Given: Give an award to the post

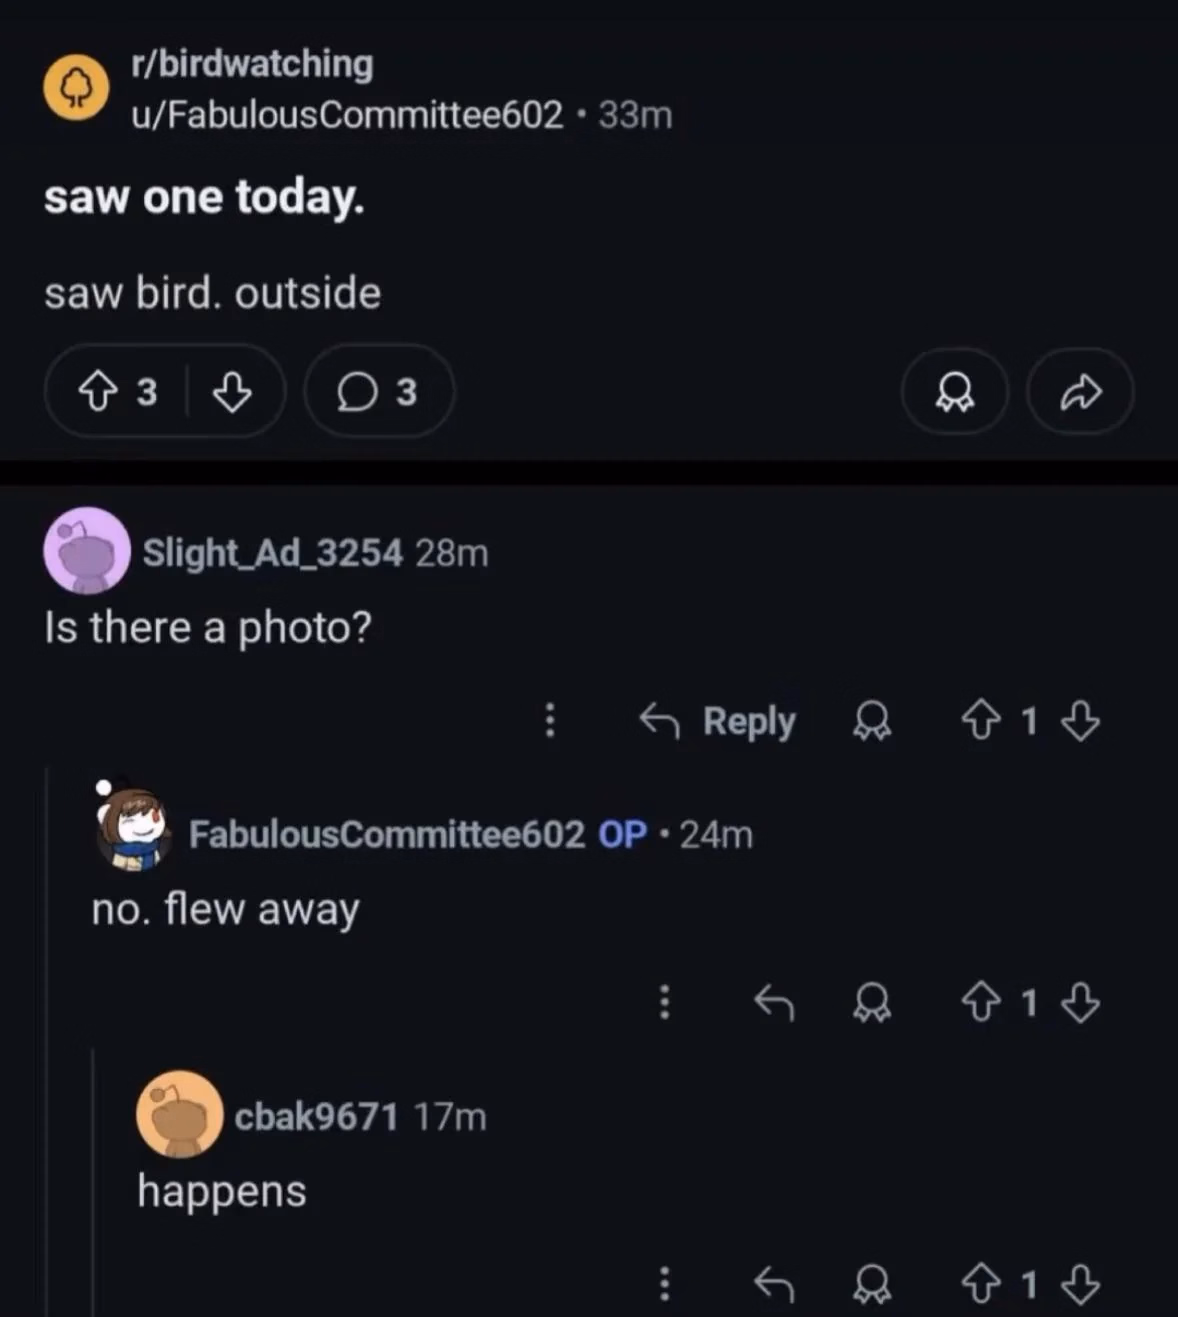Looking at the screenshot, I should tap(954, 392).
